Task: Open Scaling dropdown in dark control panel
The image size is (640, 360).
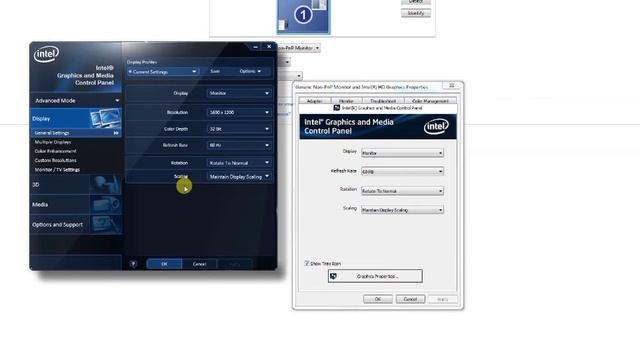Action: click(239, 177)
